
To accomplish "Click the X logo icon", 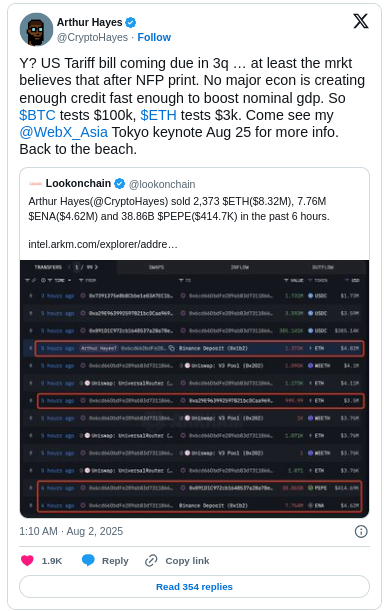I will click(361, 21).
